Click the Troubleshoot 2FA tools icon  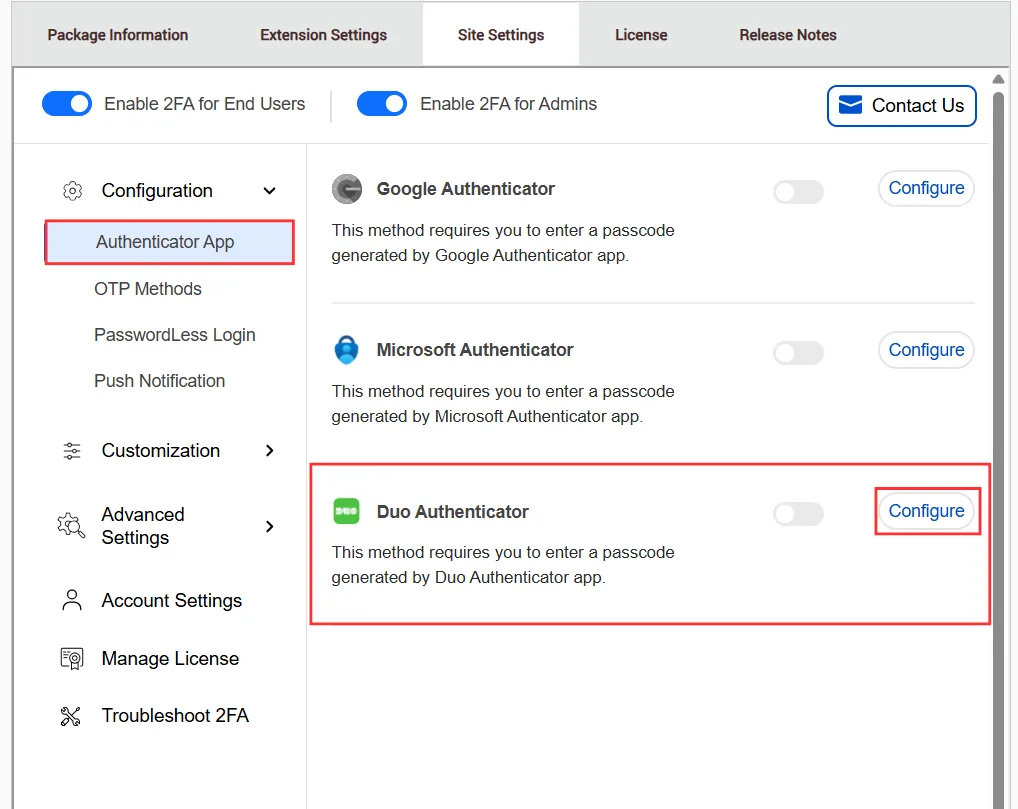point(71,716)
